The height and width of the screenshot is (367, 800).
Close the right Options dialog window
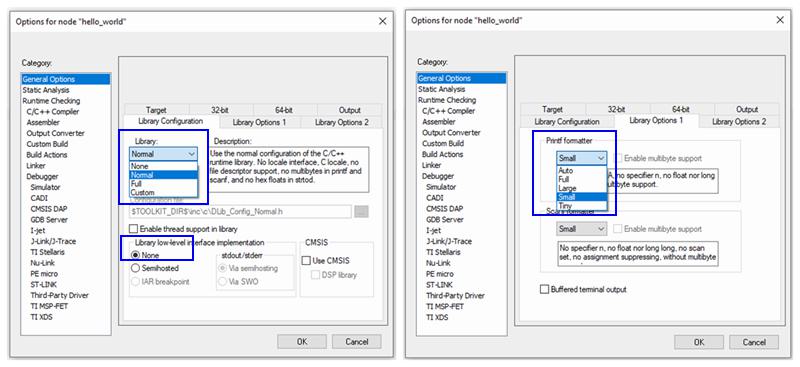click(780, 20)
